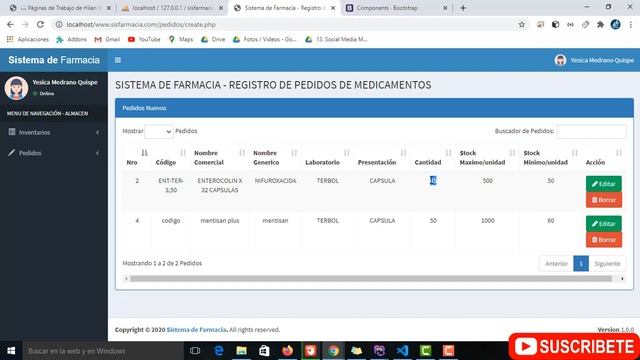Switch to localhost phpMyAdmin browser tab
Image resolution: width=640 pixels, height=360 pixels.
pos(172,8)
